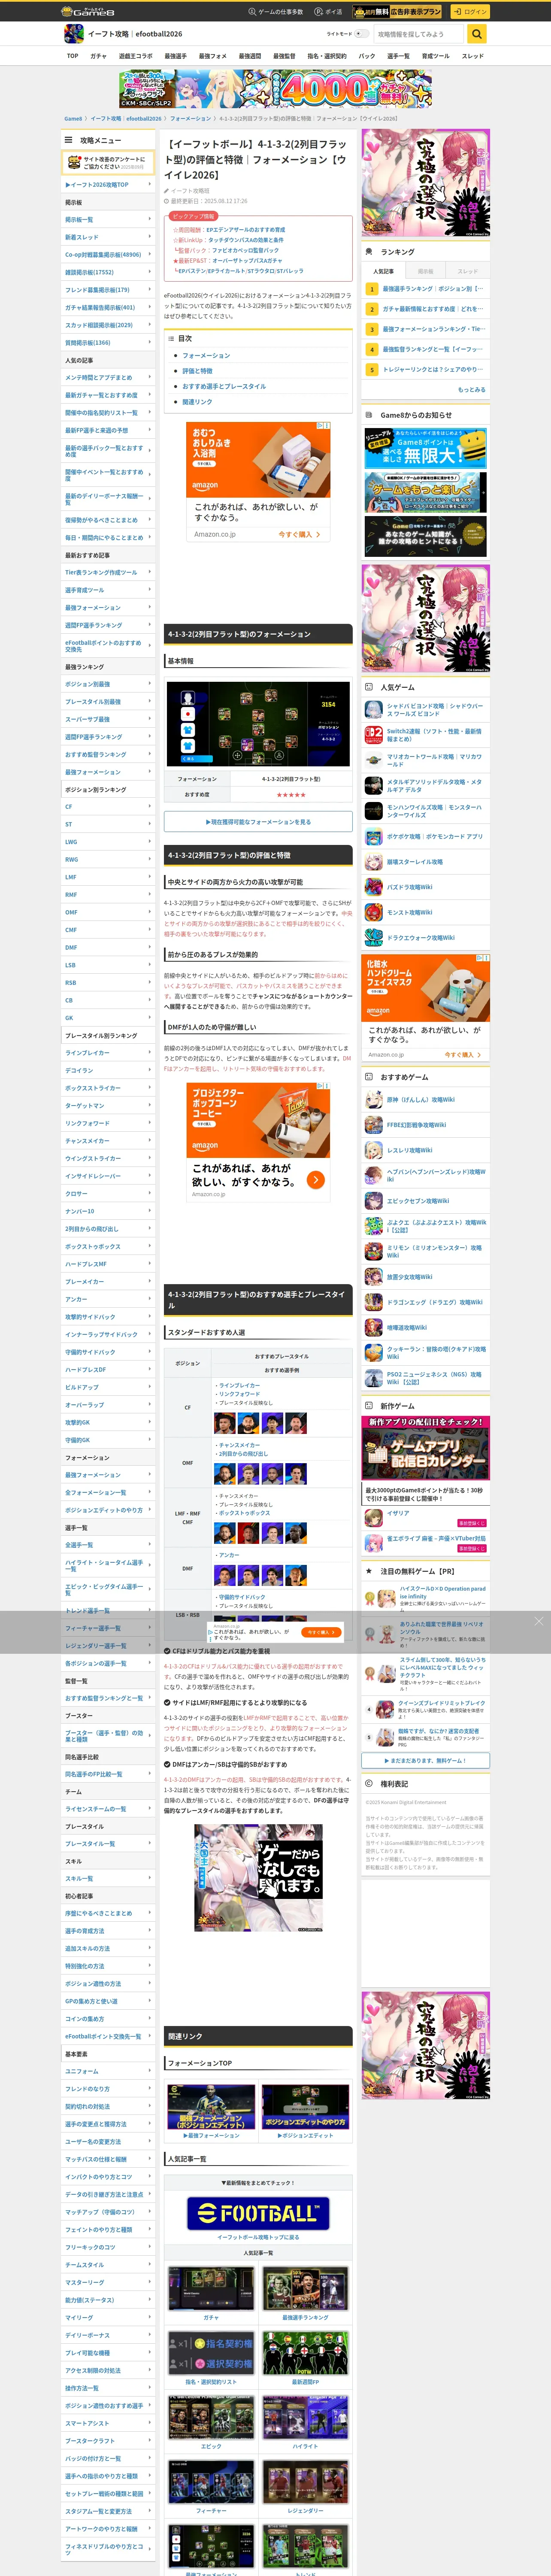Click the eFootball game icon beside イーフト攻略

click(x=74, y=34)
